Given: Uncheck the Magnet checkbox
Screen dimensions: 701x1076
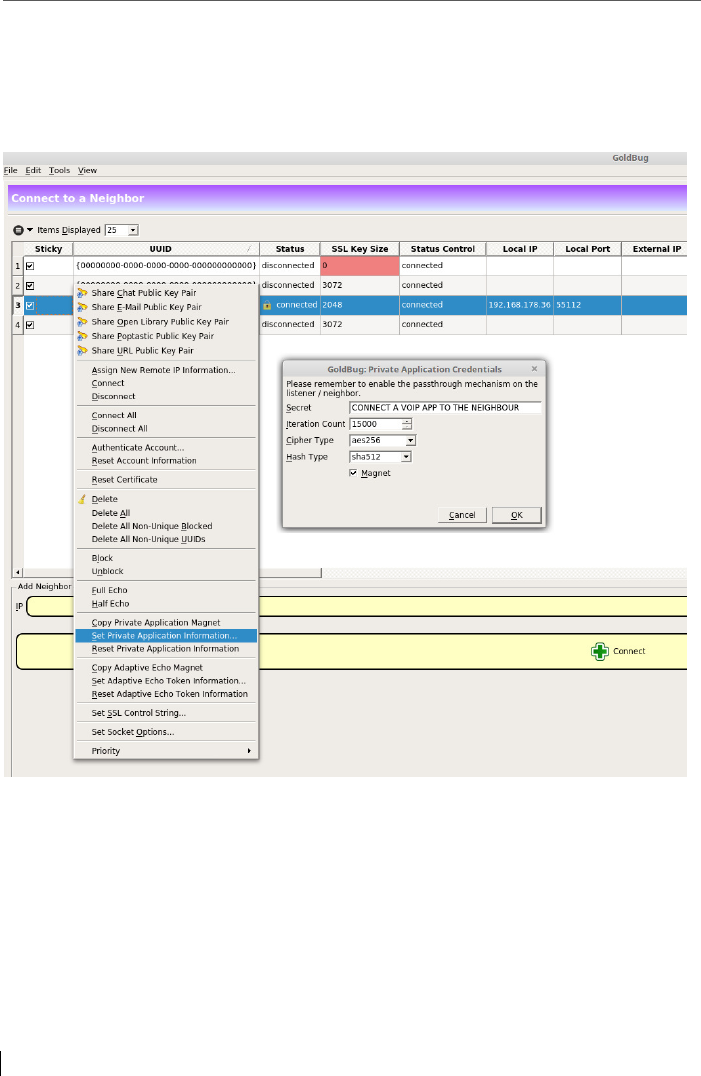Looking at the screenshot, I should [x=353, y=473].
